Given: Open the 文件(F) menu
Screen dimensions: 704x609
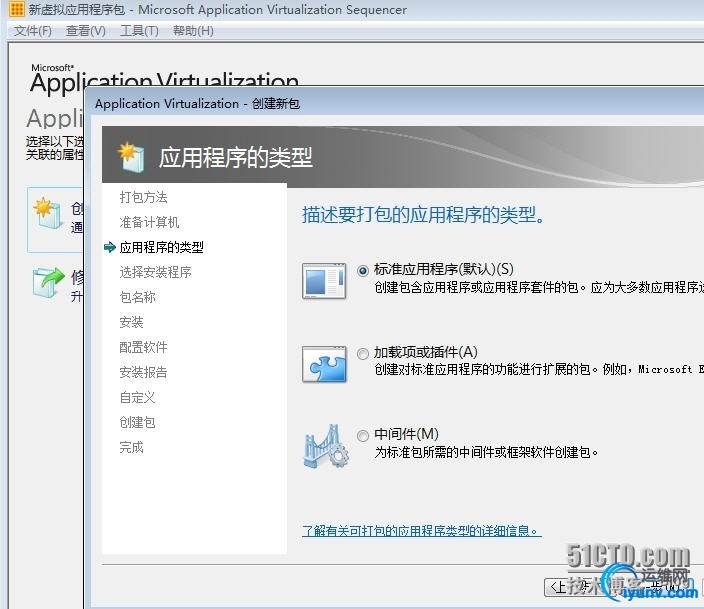Looking at the screenshot, I should (x=32, y=31).
